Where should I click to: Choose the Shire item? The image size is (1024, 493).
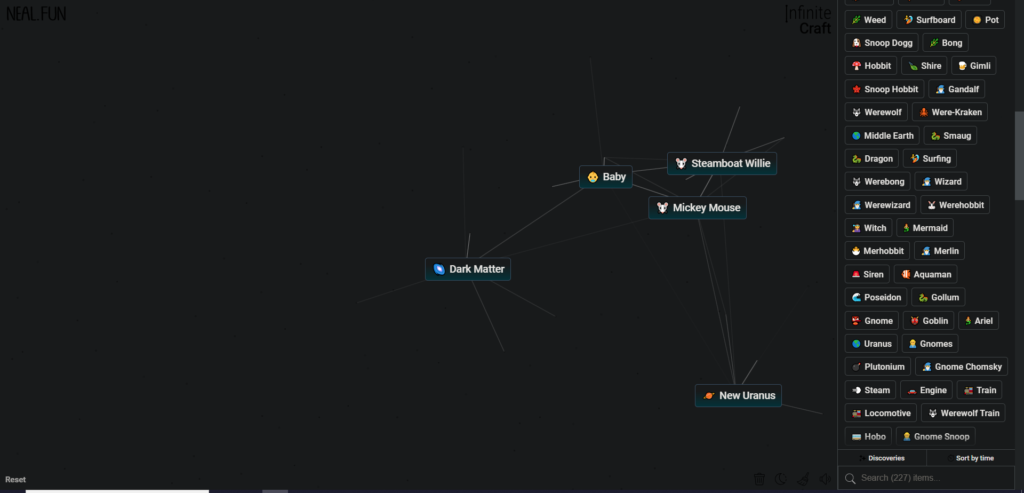click(x=923, y=66)
